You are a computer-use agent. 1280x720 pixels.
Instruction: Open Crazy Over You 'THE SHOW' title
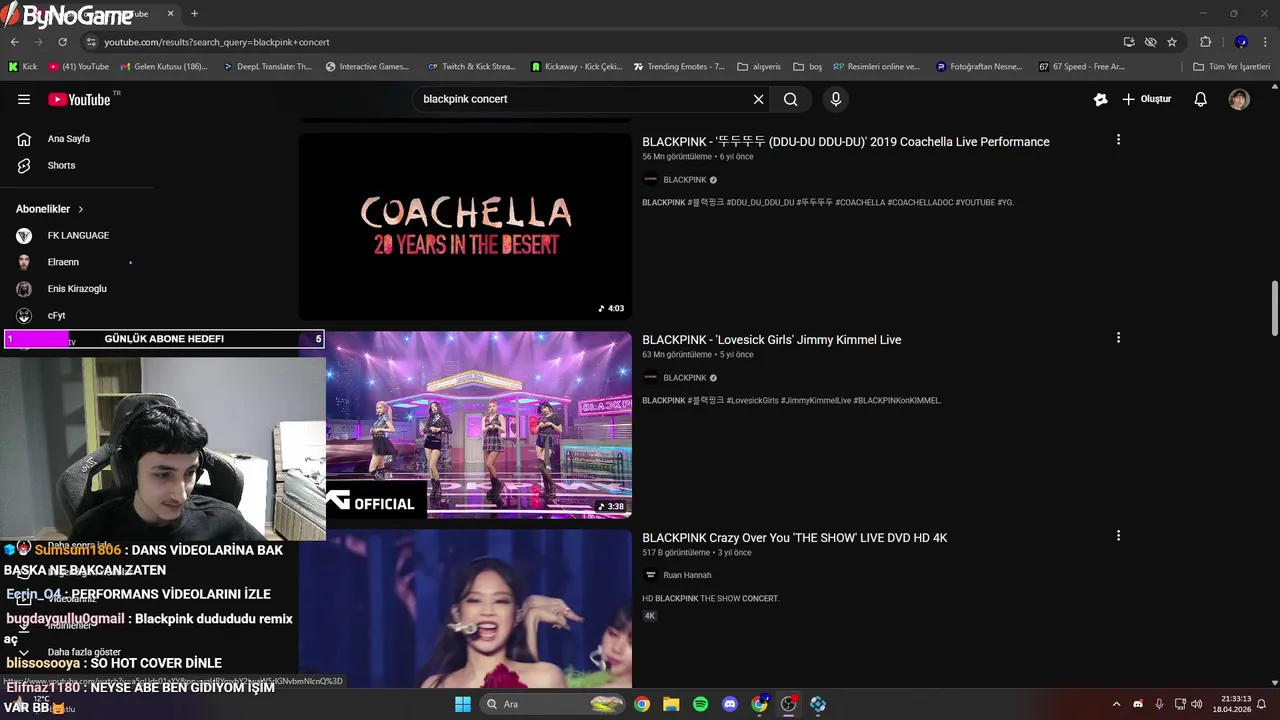(795, 538)
